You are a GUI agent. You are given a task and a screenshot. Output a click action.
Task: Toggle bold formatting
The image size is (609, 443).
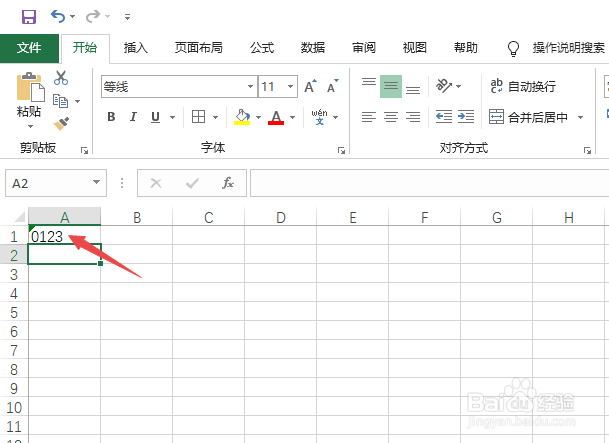click(111, 116)
